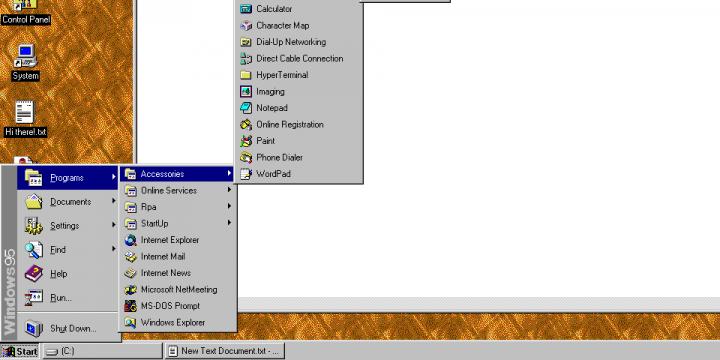This screenshot has width=720, height=360.
Task: Choose Accessories menu entry
Action: [x=178, y=174]
